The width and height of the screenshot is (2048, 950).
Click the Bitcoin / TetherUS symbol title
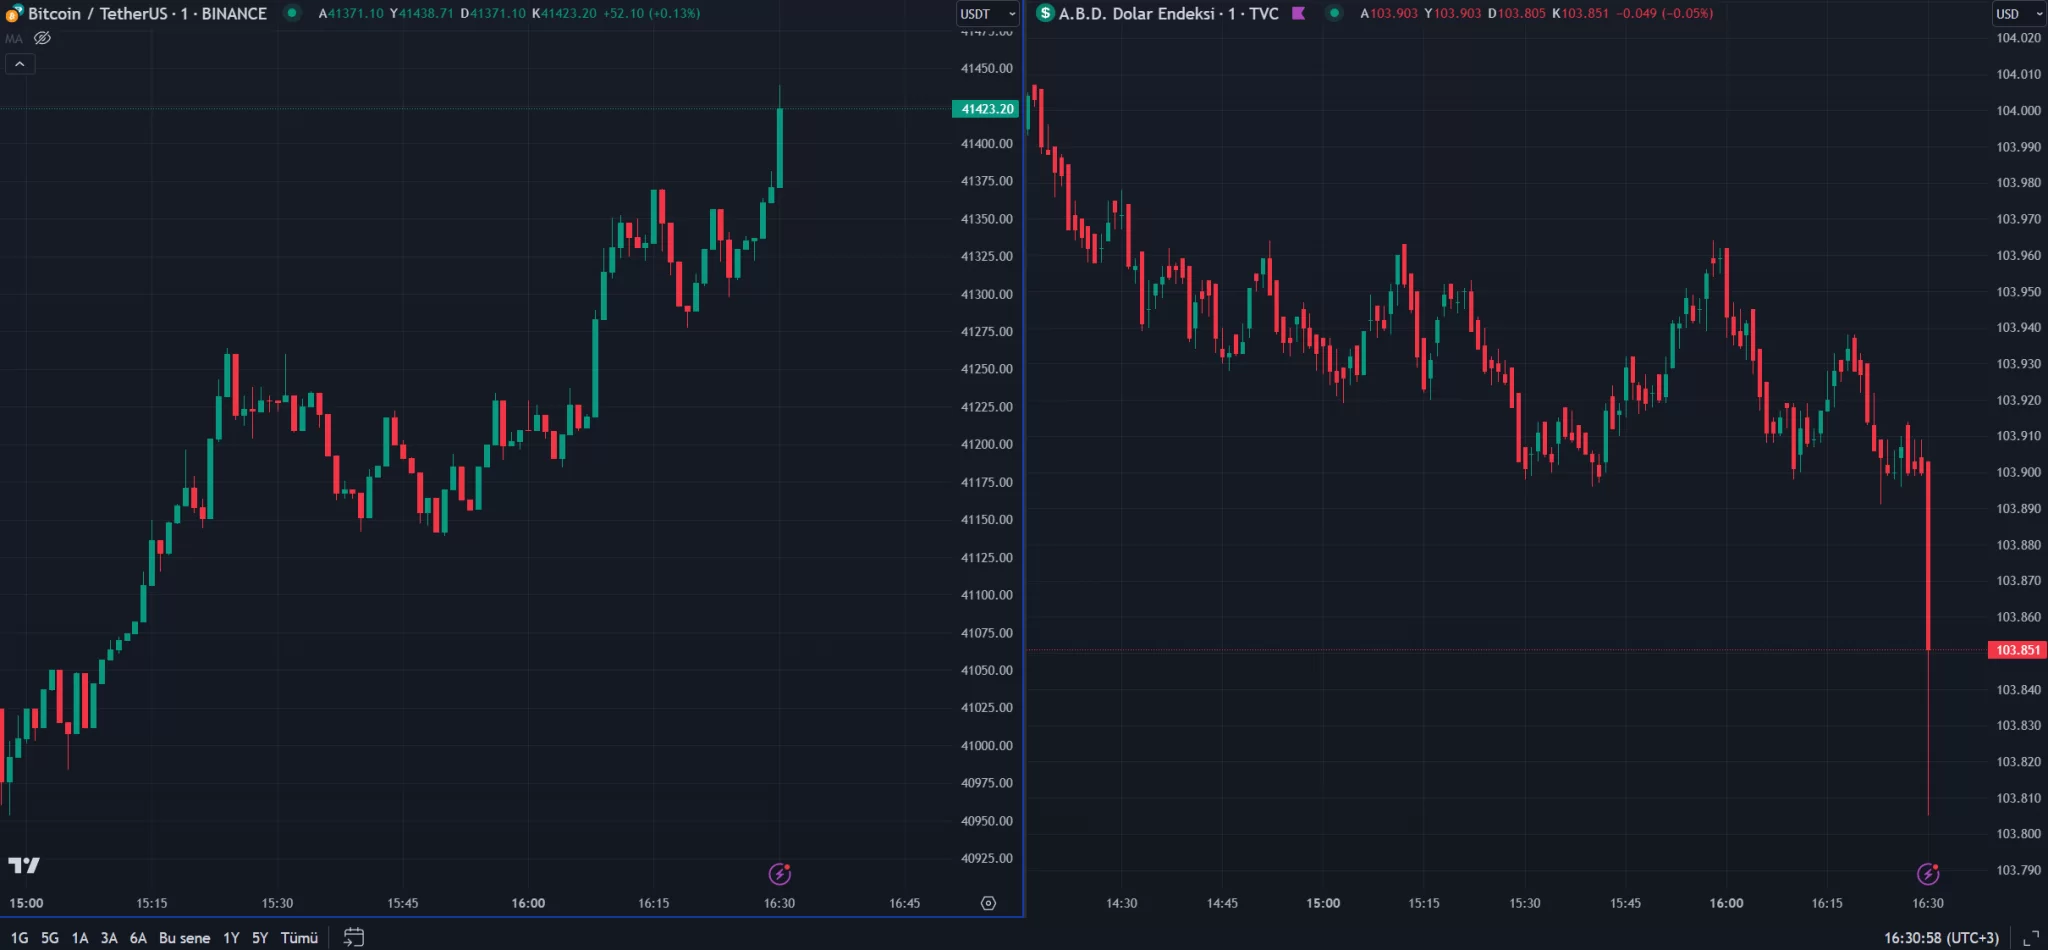coord(147,14)
